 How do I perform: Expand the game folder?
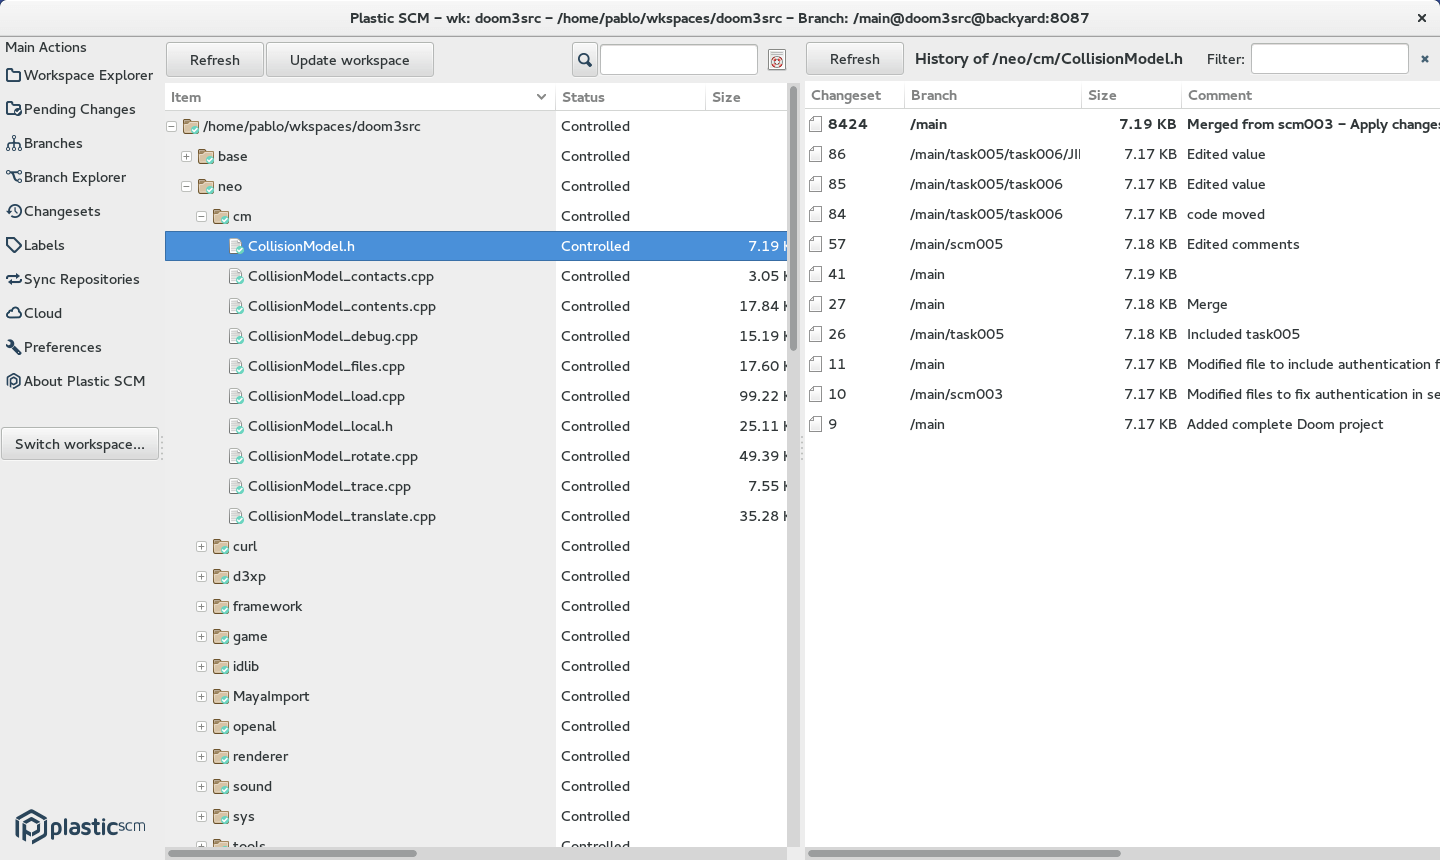pos(201,637)
